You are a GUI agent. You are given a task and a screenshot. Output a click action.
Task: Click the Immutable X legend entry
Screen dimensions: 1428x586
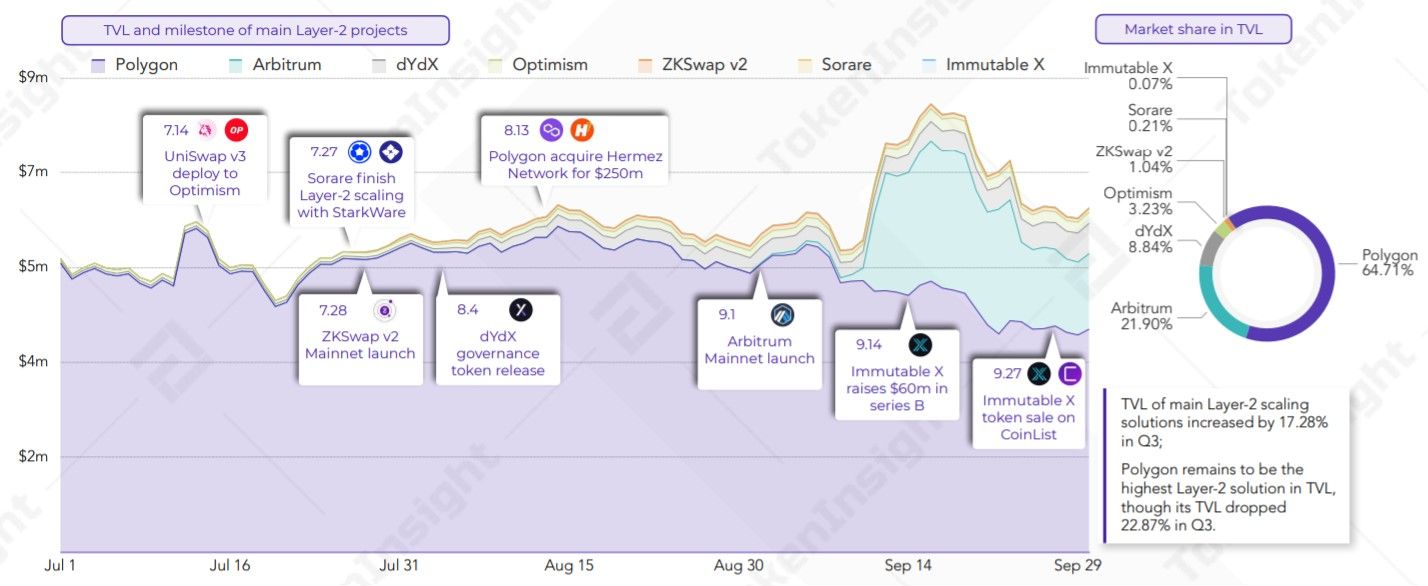[x=983, y=65]
